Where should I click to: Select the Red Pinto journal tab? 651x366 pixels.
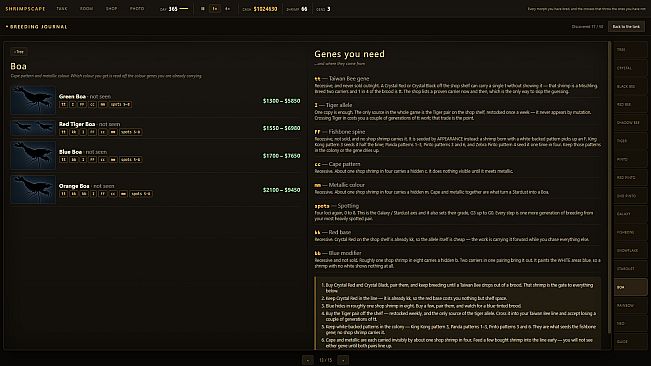click(630, 178)
